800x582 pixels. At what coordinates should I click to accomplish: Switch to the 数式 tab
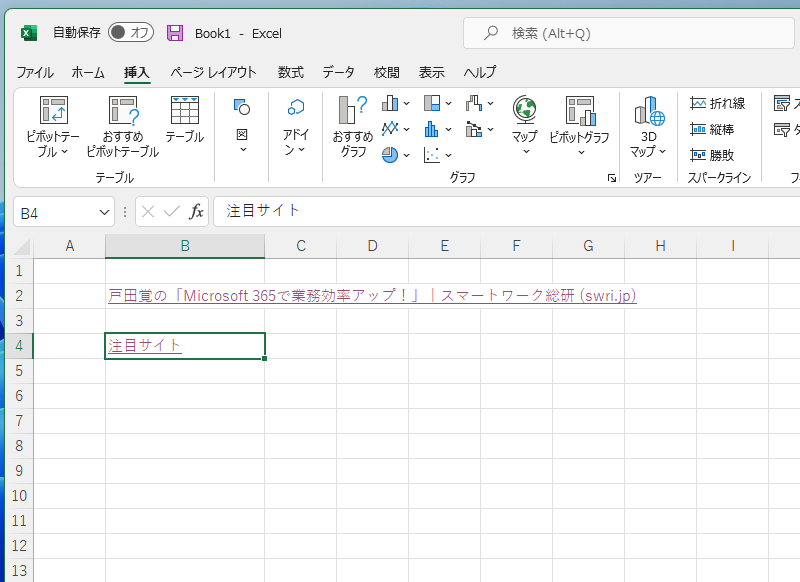pyautogui.click(x=291, y=72)
